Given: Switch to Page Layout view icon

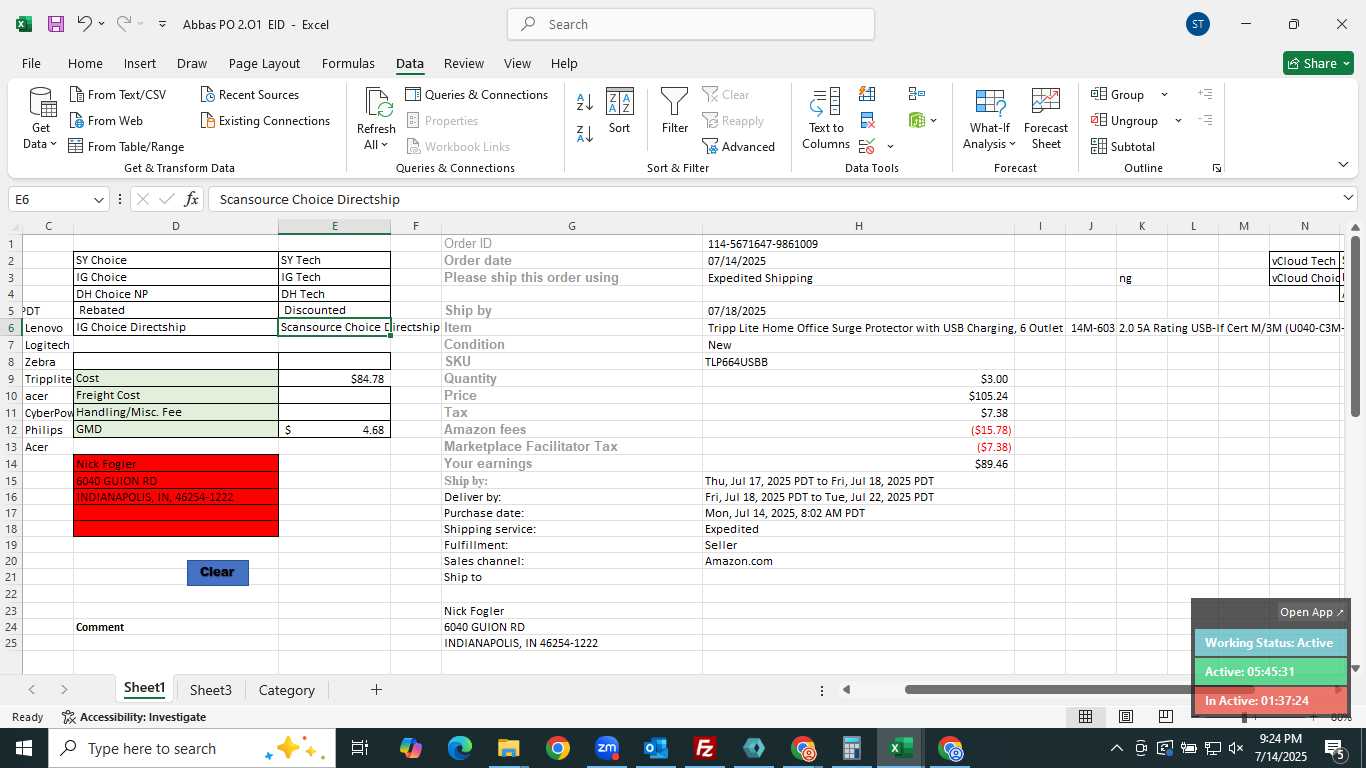Looking at the screenshot, I should click(1125, 716).
